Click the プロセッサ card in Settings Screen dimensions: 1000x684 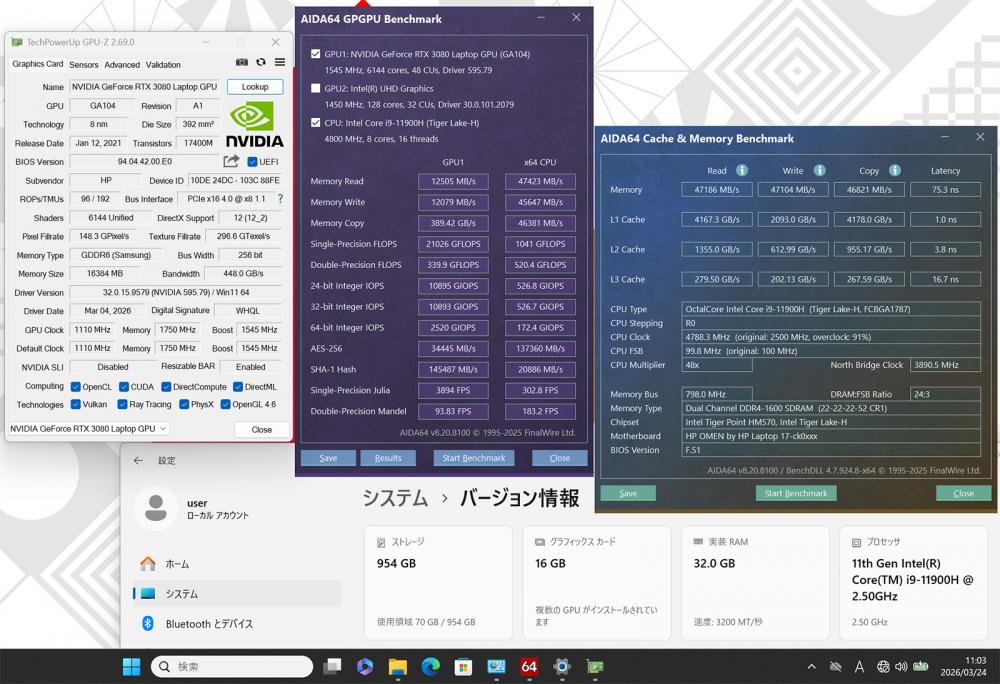[913, 583]
